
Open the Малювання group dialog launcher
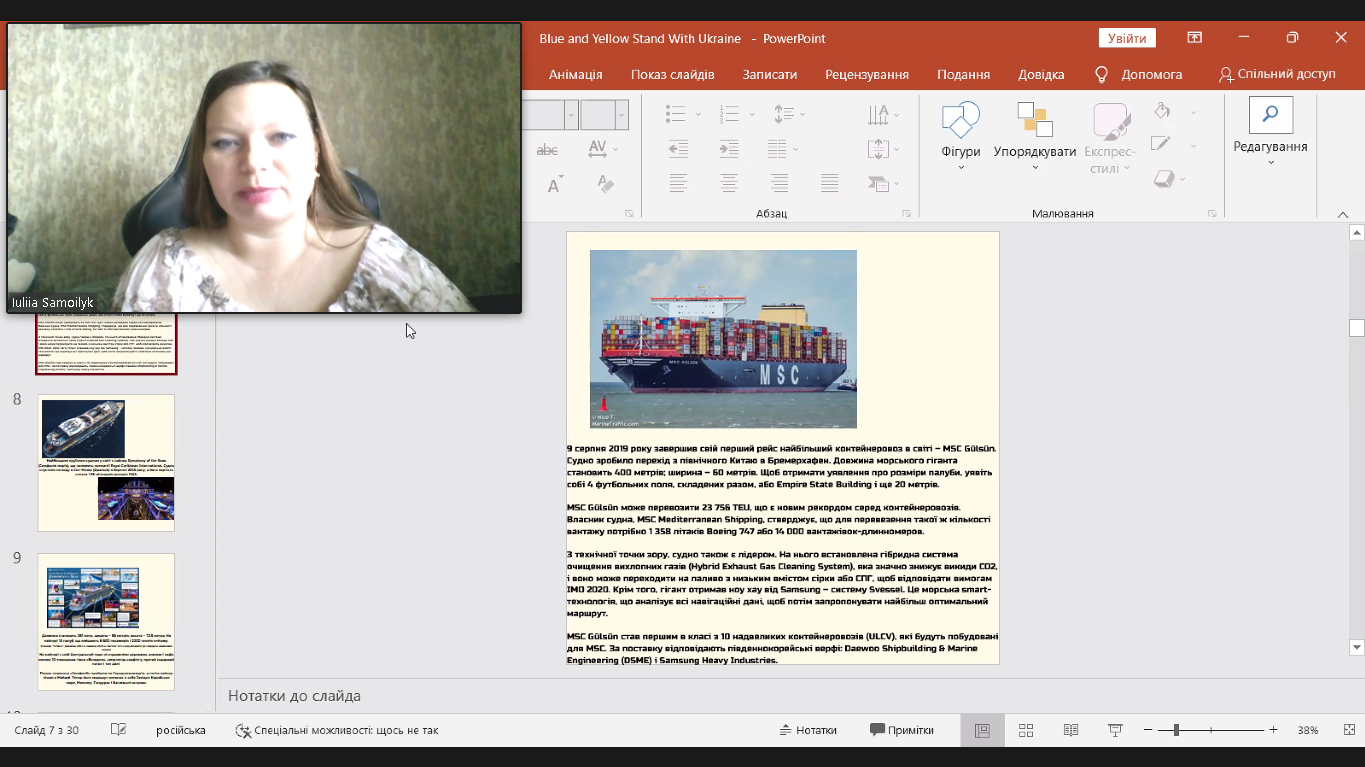point(1212,214)
